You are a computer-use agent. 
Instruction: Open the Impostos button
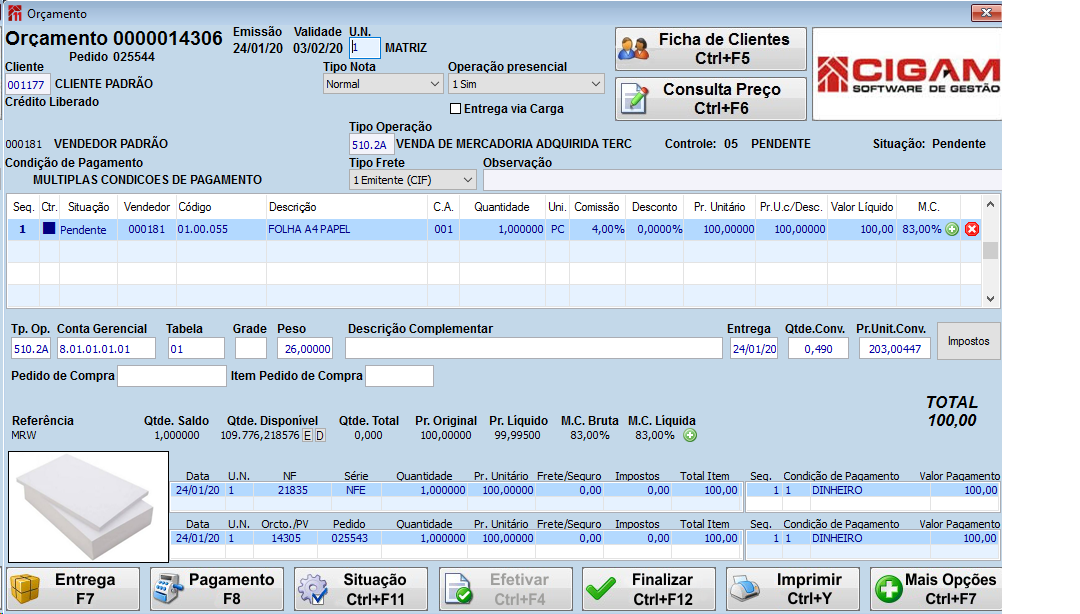tap(968, 341)
